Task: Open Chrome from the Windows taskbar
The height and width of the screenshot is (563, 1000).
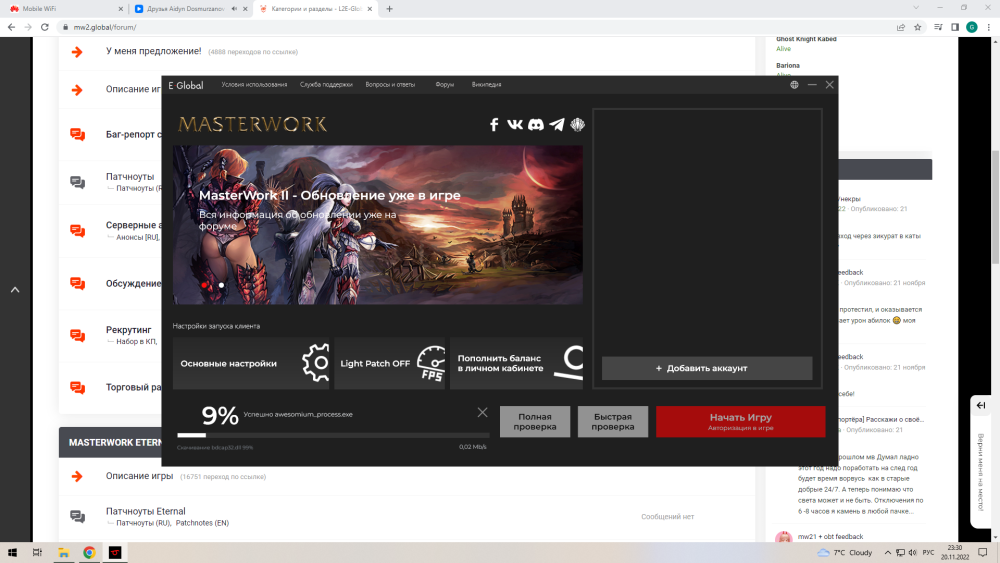Action: pyautogui.click(x=89, y=552)
